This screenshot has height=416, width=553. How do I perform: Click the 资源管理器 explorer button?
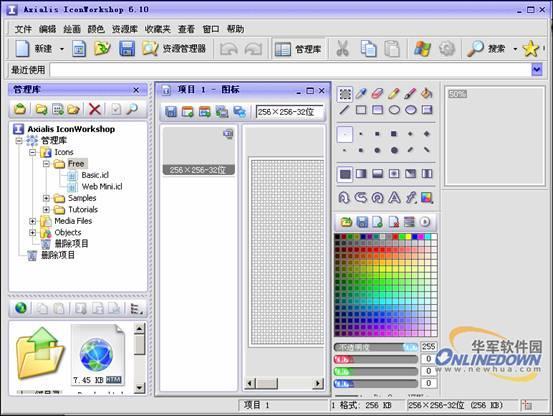pos(174,49)
